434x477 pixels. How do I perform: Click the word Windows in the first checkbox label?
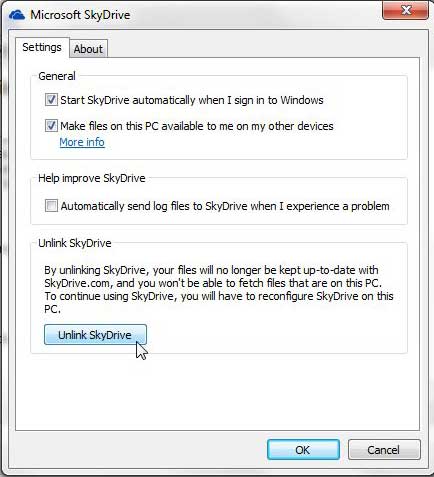click(302, 100)
